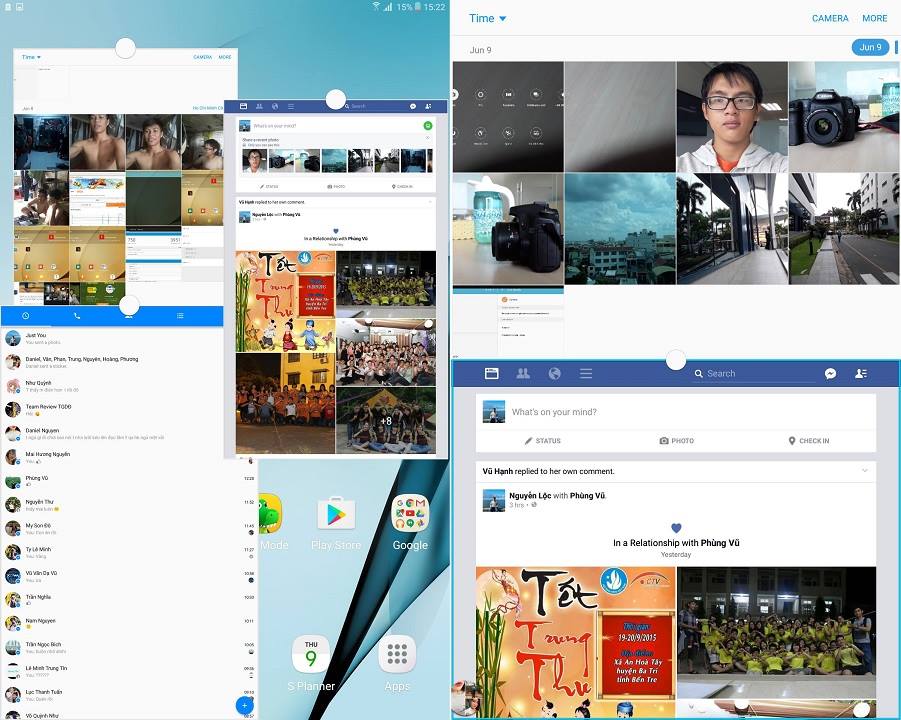Tap the Jun 9 date bubble in Gallery
Viewport: 901px width, 720px height.
pos(870,47)
